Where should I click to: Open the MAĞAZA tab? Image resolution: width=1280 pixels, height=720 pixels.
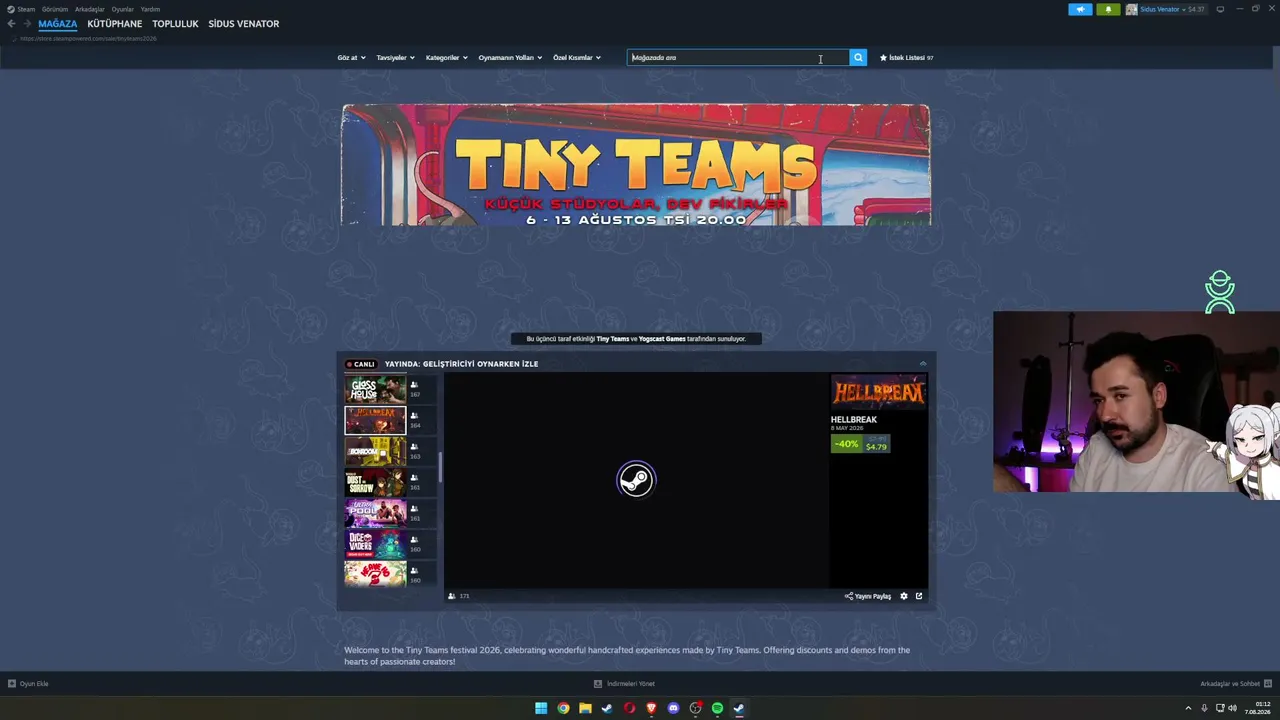57,24
